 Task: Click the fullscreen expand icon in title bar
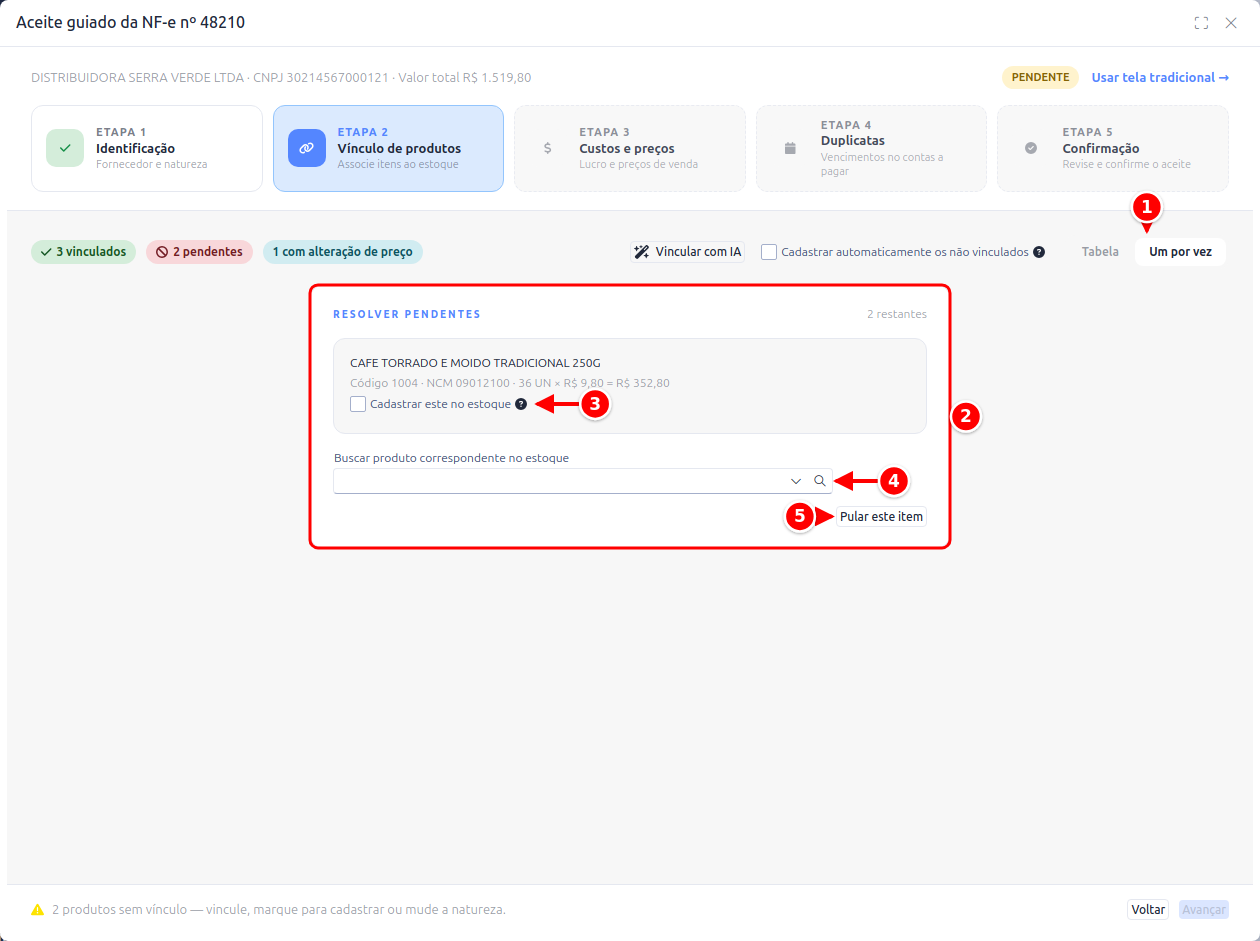point(1201,23)
